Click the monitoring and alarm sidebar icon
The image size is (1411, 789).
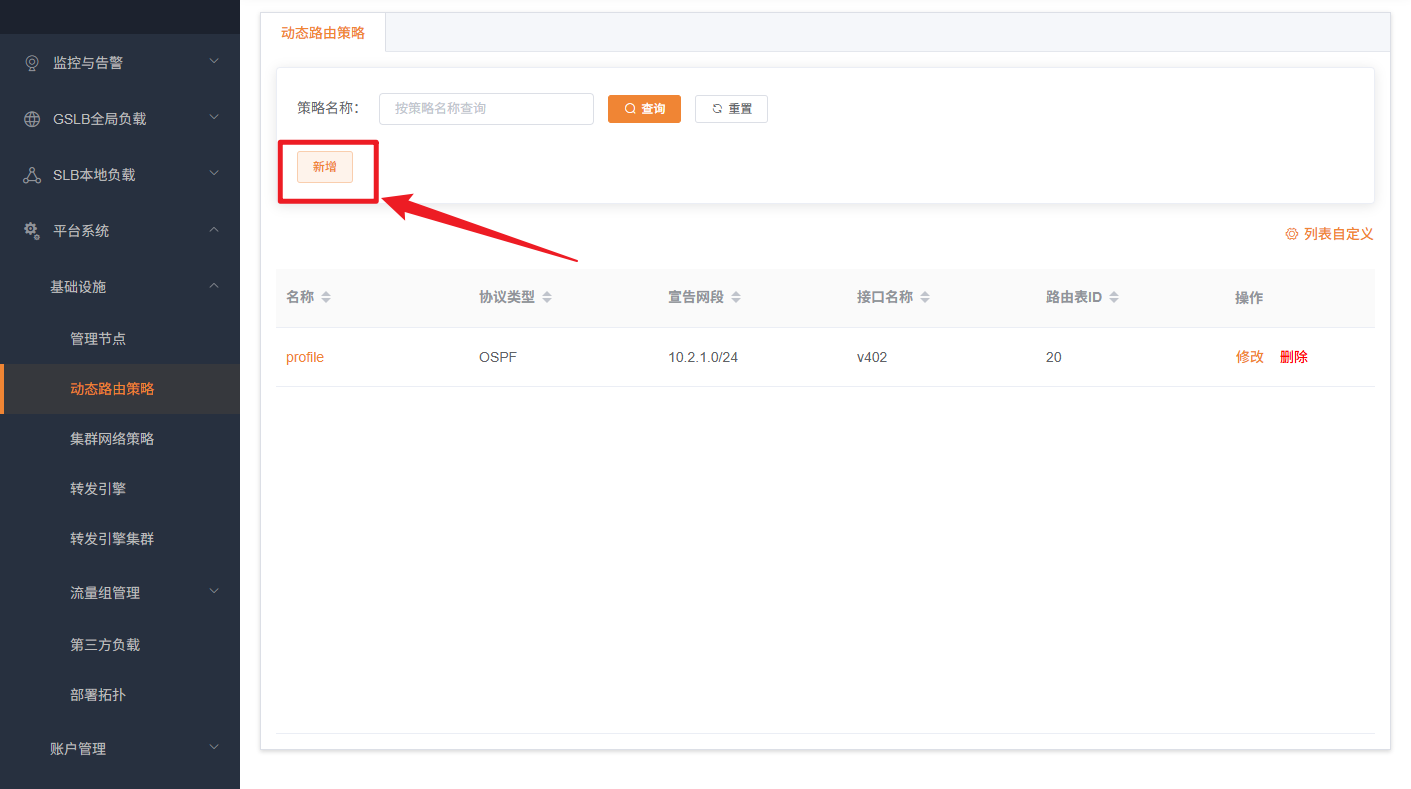coord(32,63)
